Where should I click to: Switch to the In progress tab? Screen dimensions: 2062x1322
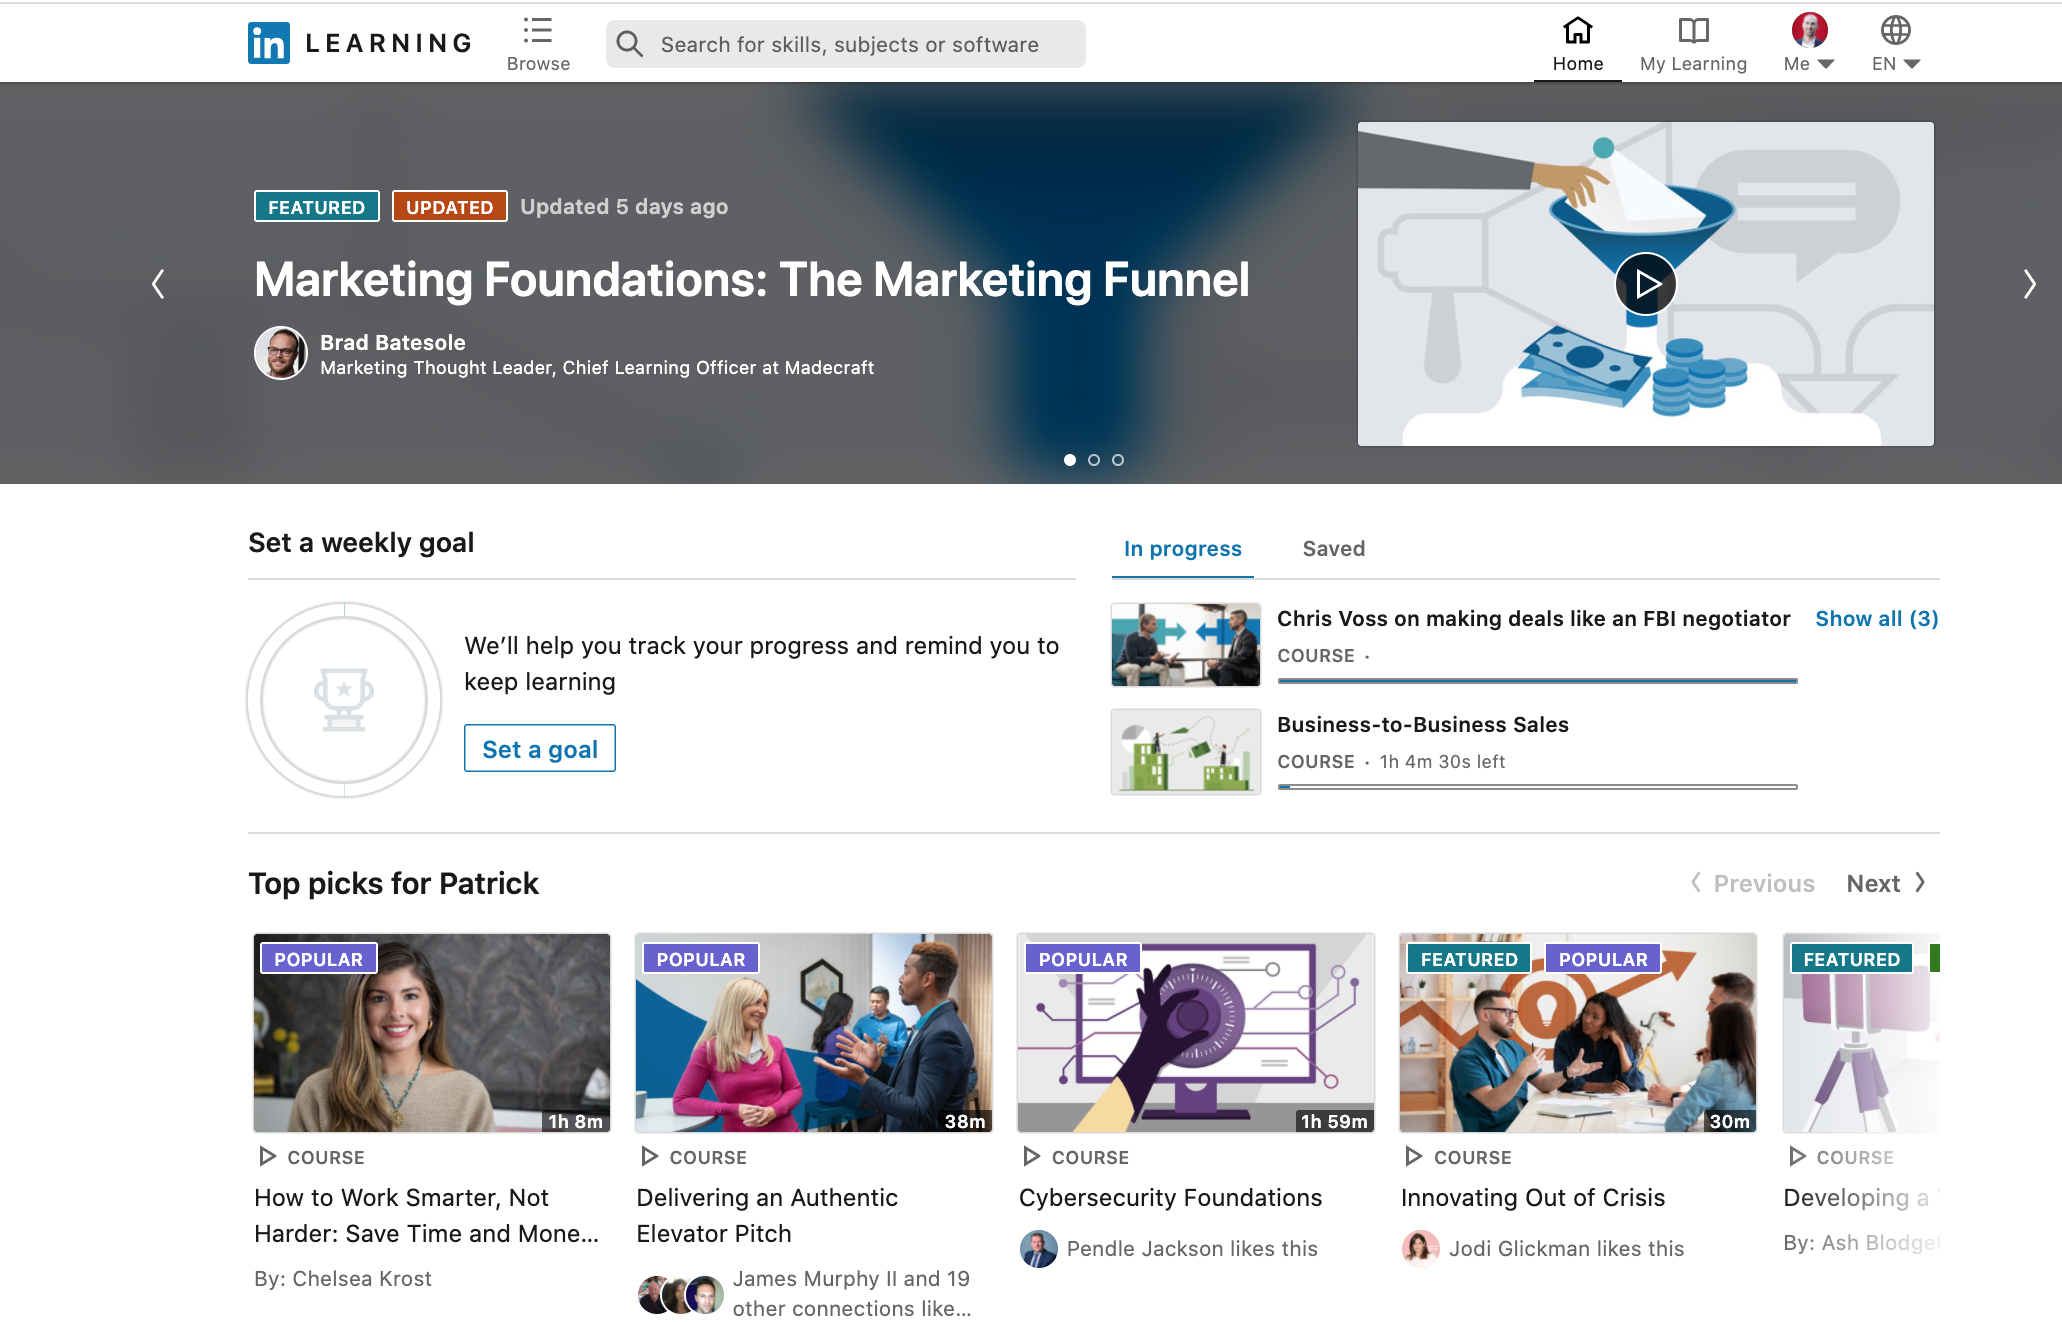[x=1182, y=548]
